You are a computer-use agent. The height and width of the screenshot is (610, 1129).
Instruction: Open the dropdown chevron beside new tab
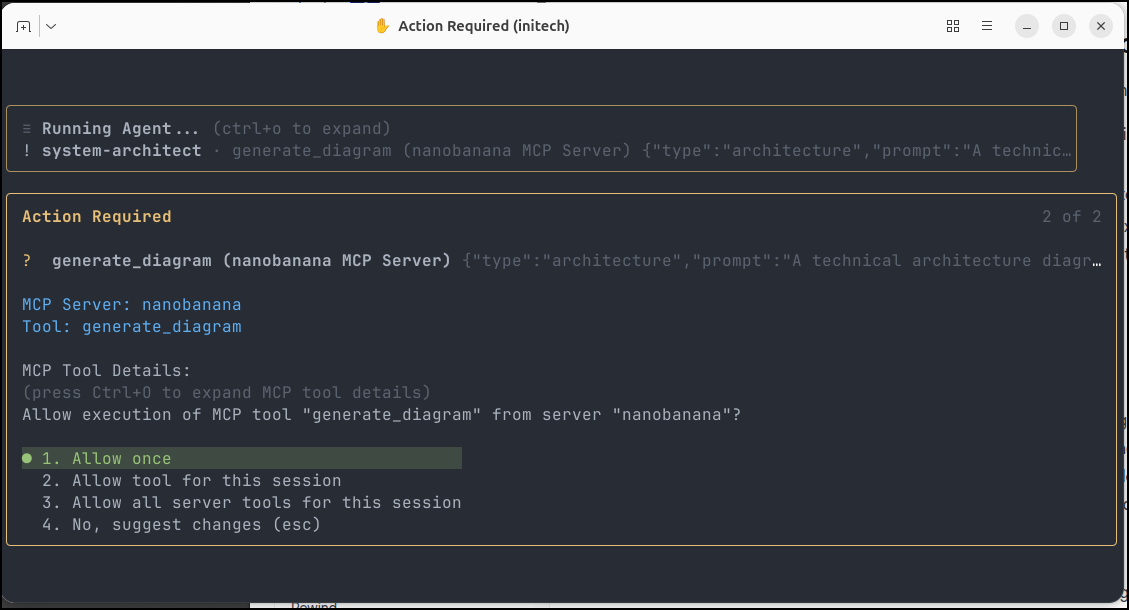coord(51,27)
